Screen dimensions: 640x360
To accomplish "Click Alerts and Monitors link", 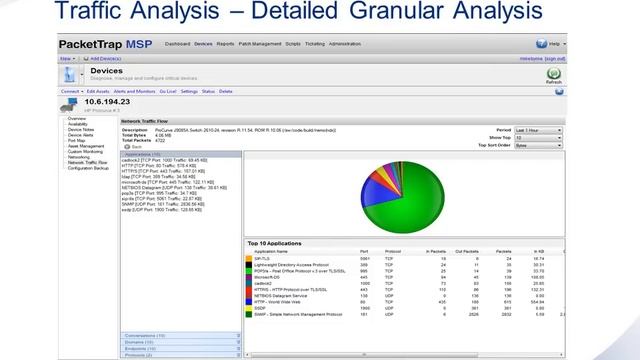I will click(x=134, y=91).
